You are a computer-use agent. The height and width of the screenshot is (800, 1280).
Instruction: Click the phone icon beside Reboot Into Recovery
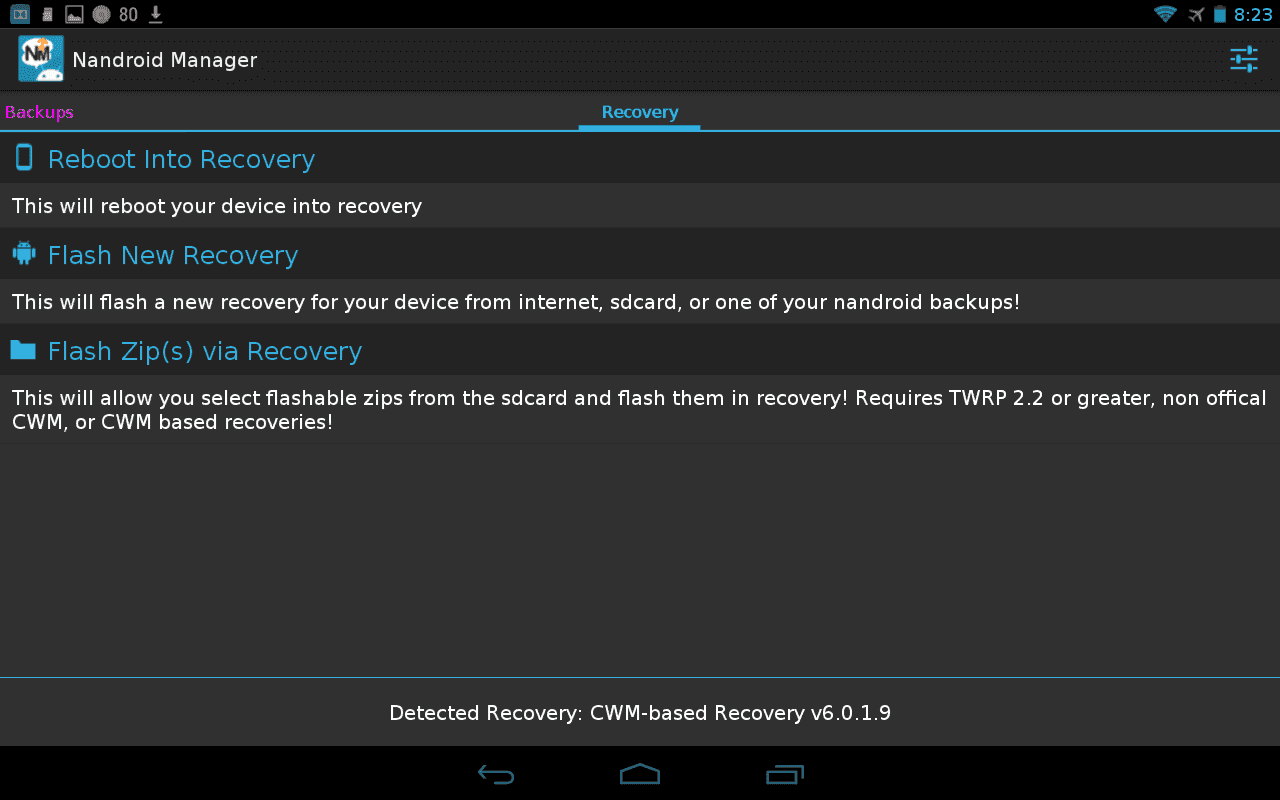pyautogui.click(x=24, y=157)
